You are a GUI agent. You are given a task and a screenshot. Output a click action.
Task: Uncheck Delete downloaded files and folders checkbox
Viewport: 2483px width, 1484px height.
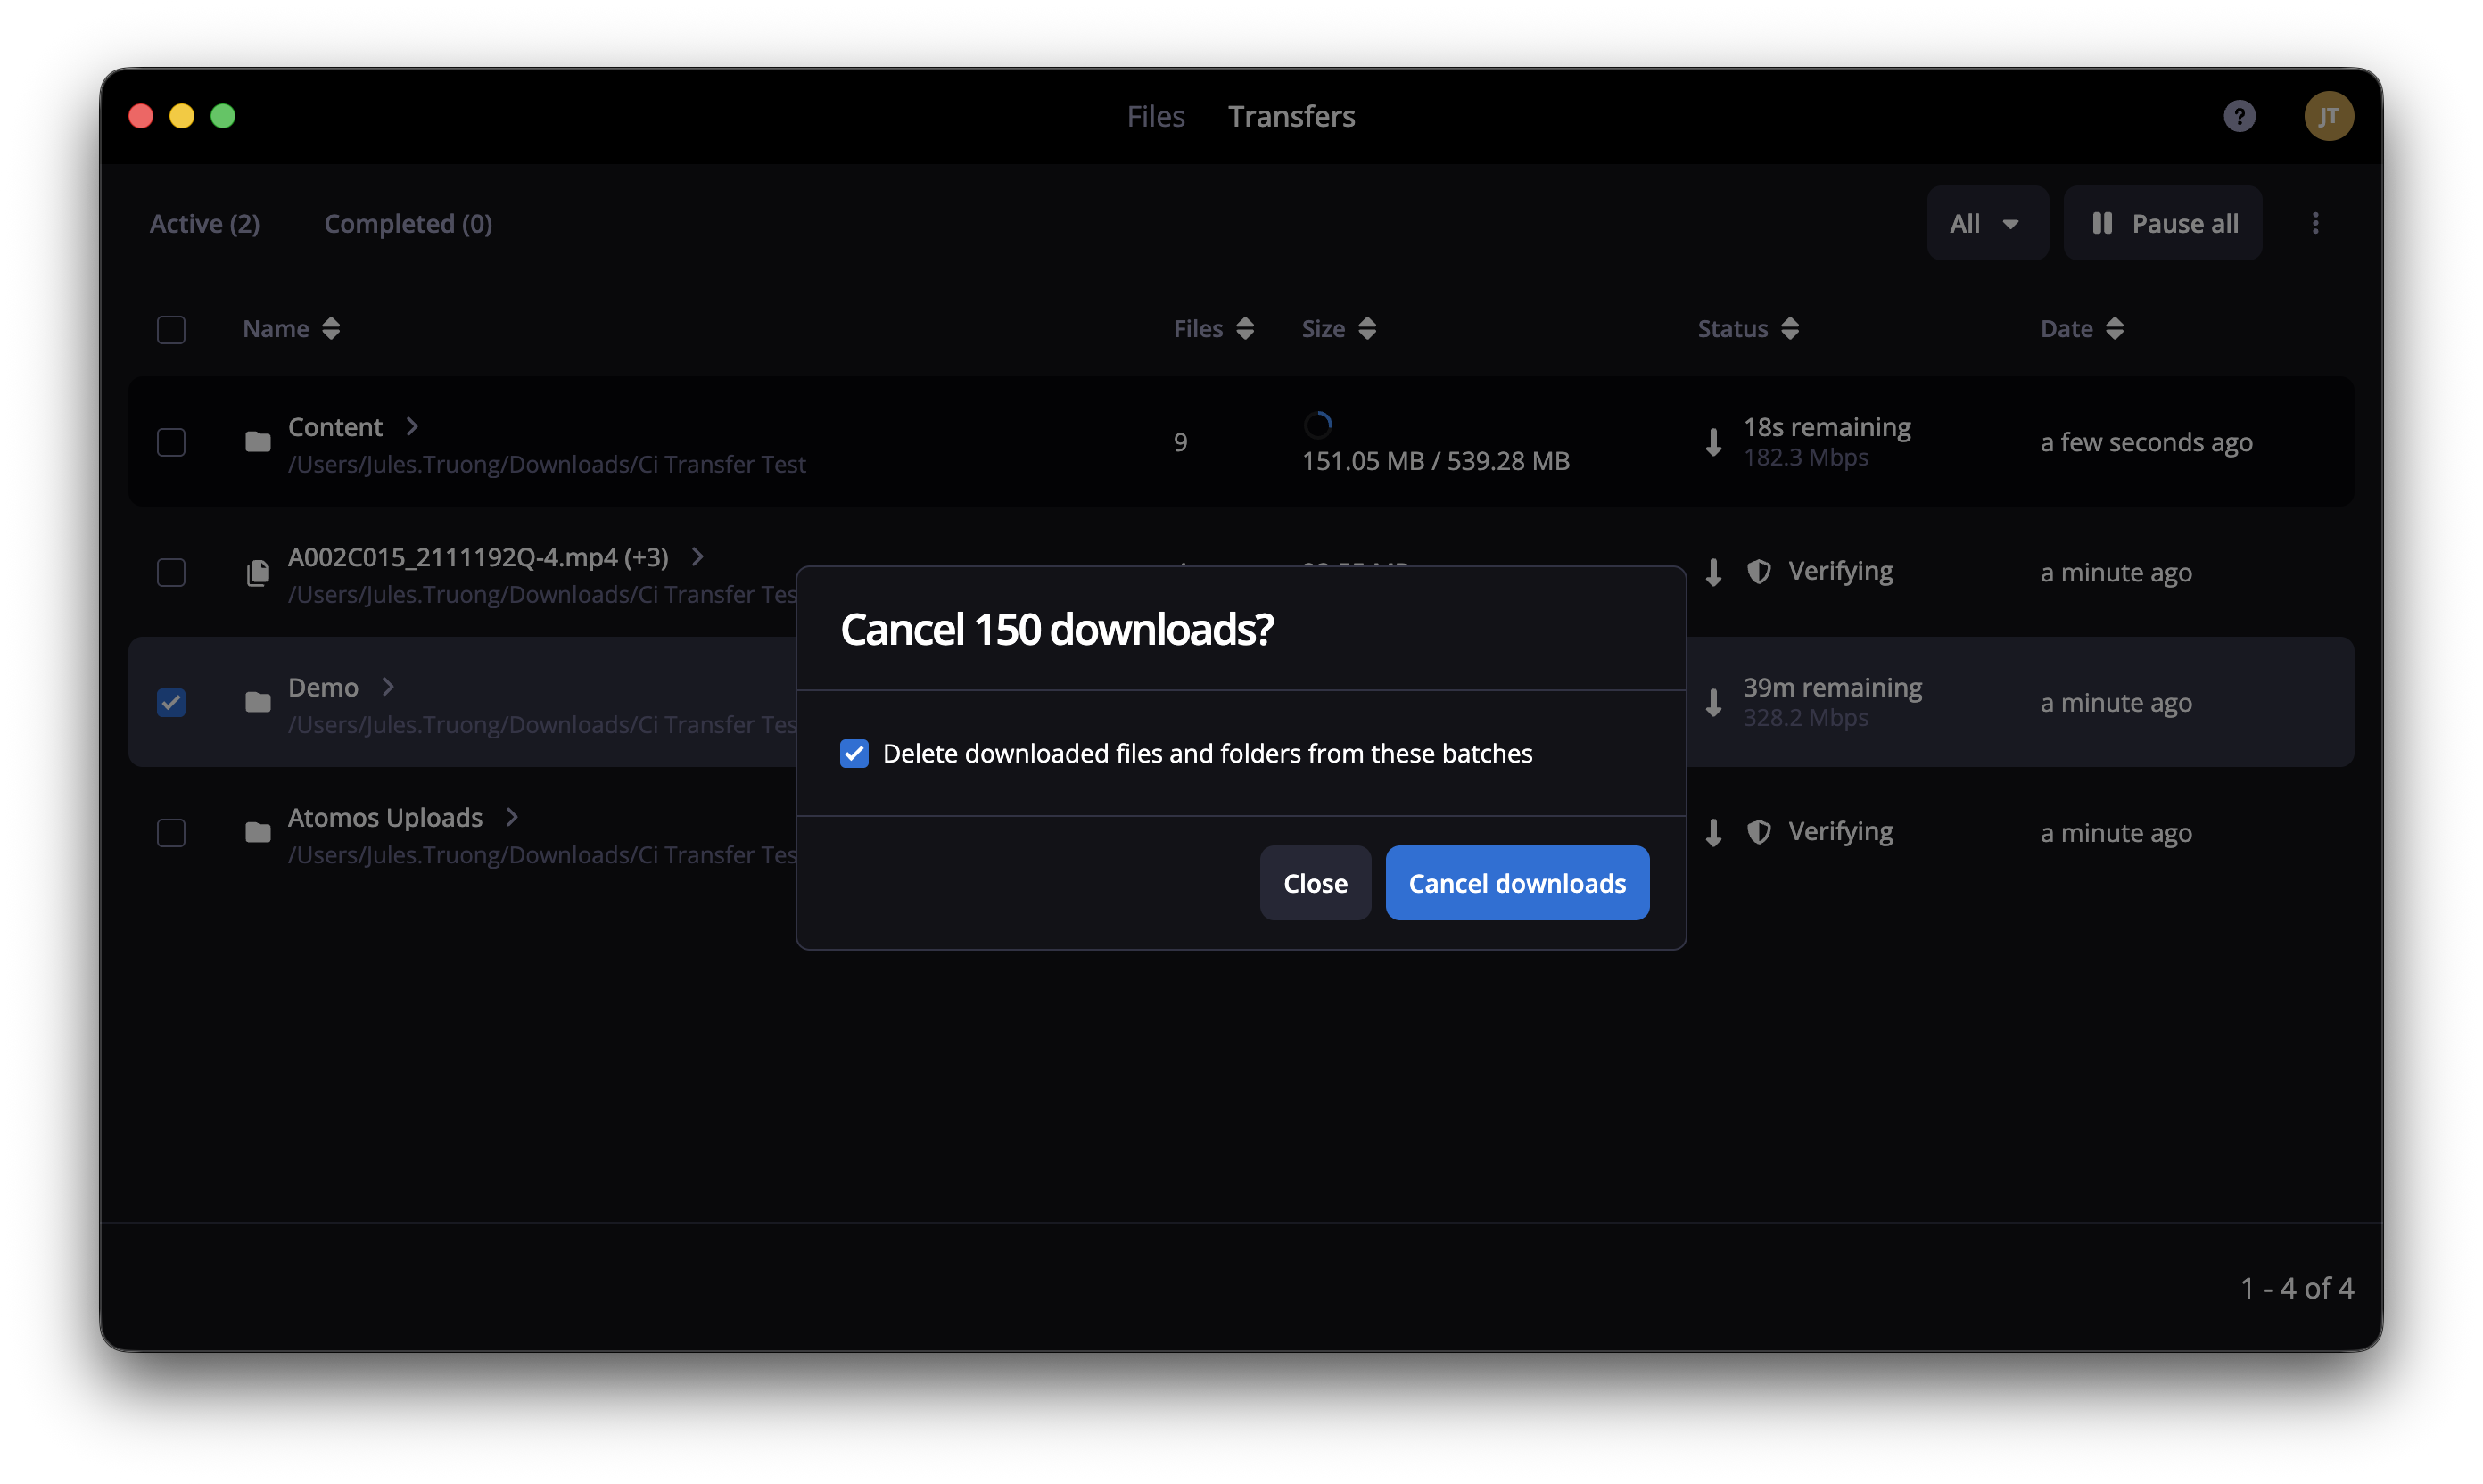(x=854, y=753)
